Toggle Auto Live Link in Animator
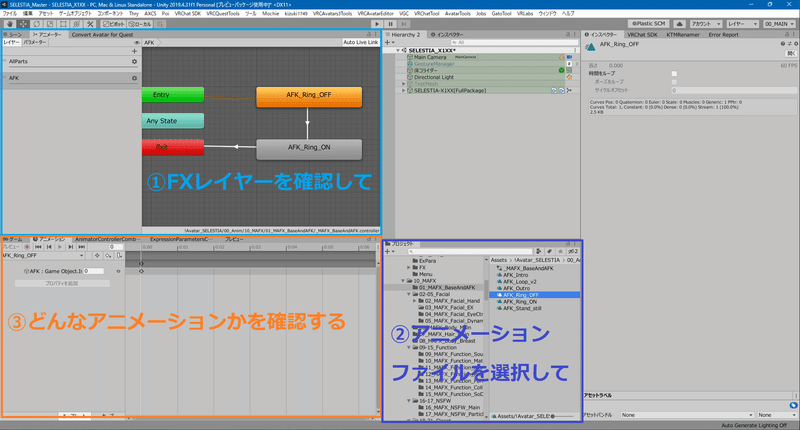This screenshot has width=800, height=430. click(x=361, y=42)
